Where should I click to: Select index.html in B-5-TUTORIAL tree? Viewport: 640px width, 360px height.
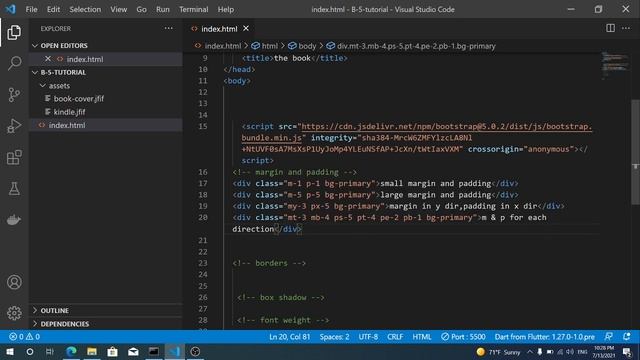pyautogui.click(x=67, y=125)
